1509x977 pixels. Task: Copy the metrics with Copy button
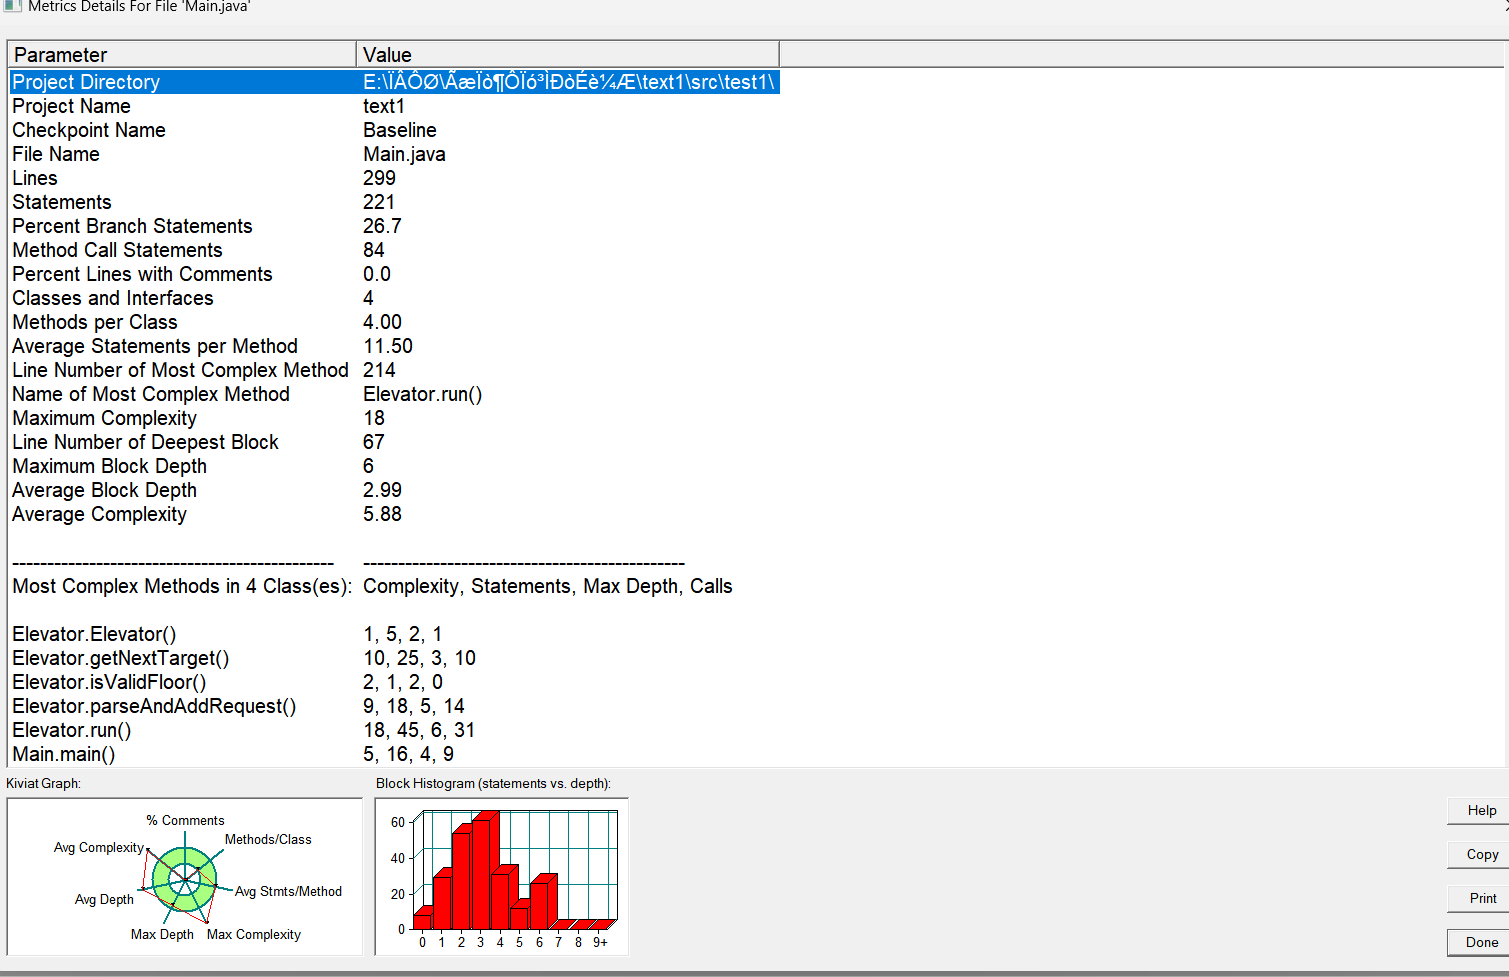click(x=1480, y=855)
